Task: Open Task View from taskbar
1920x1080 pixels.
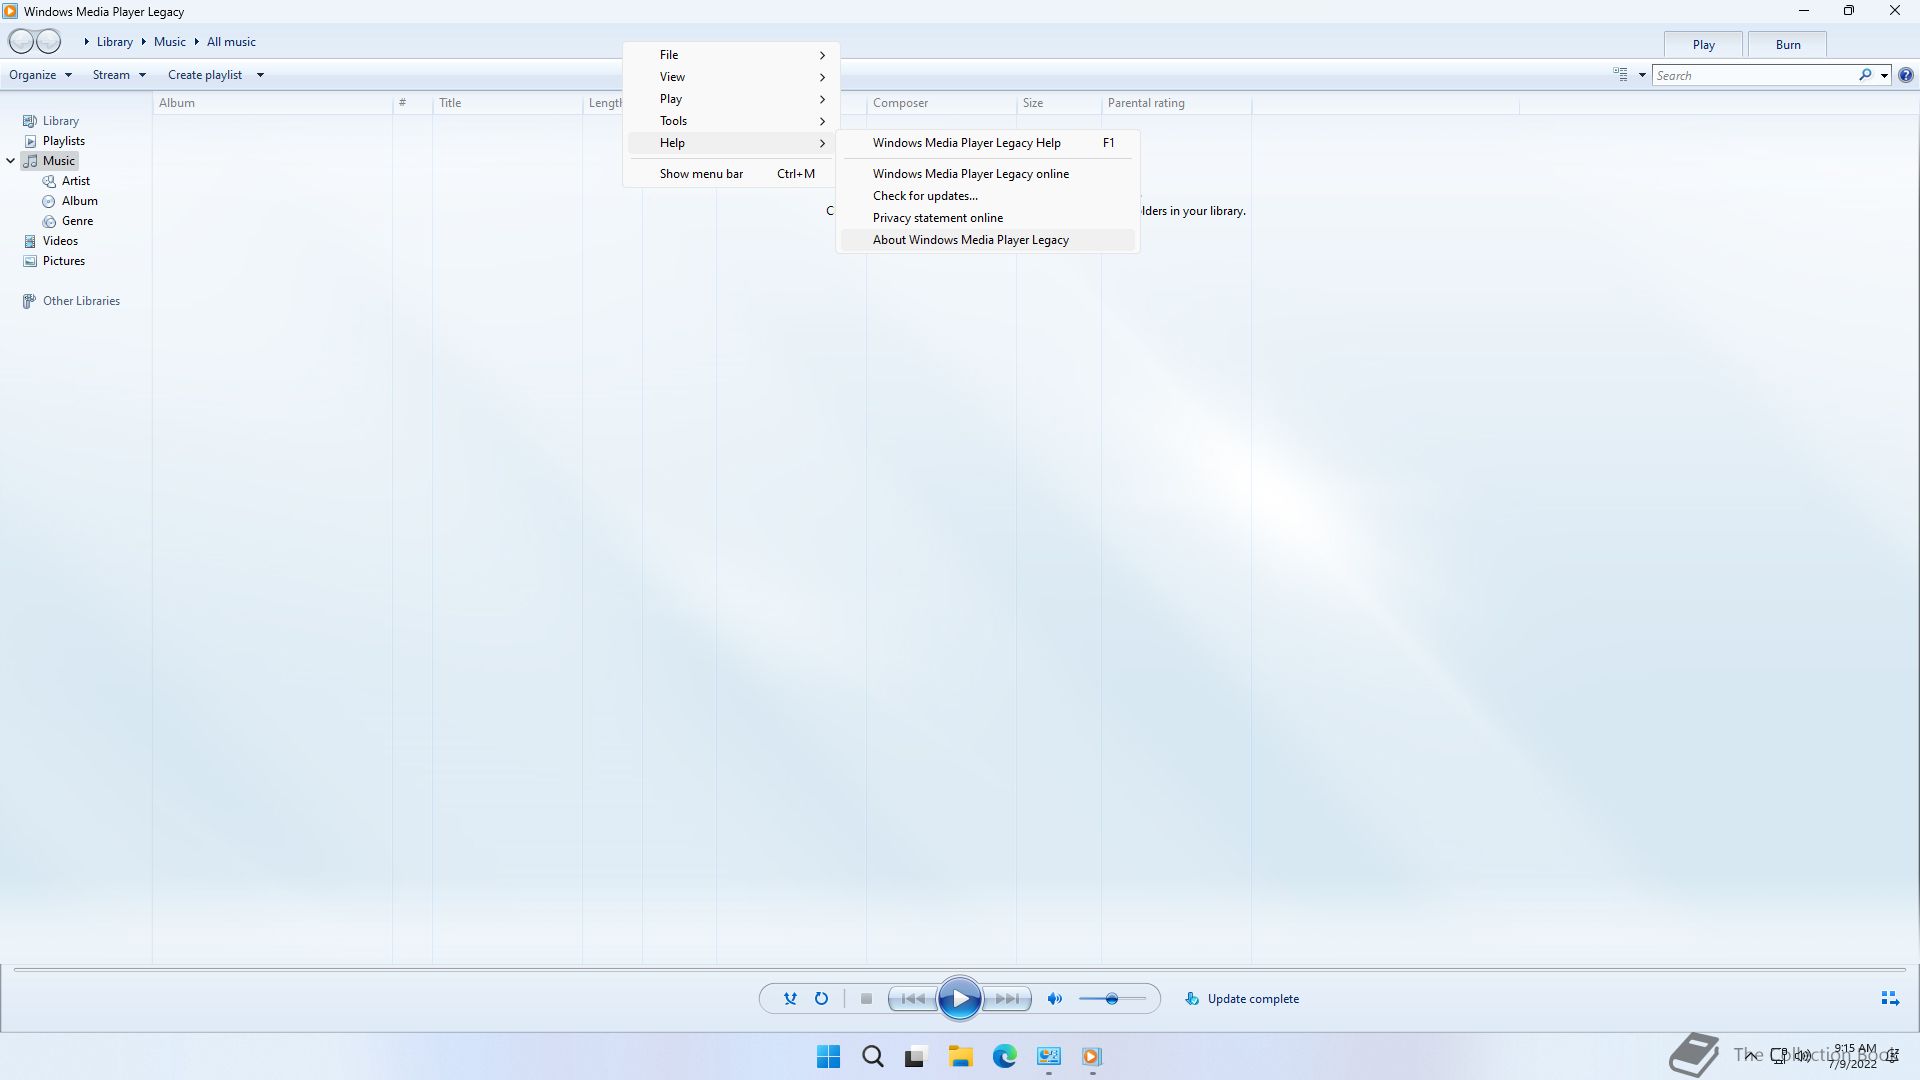Action: (916, 1057)
